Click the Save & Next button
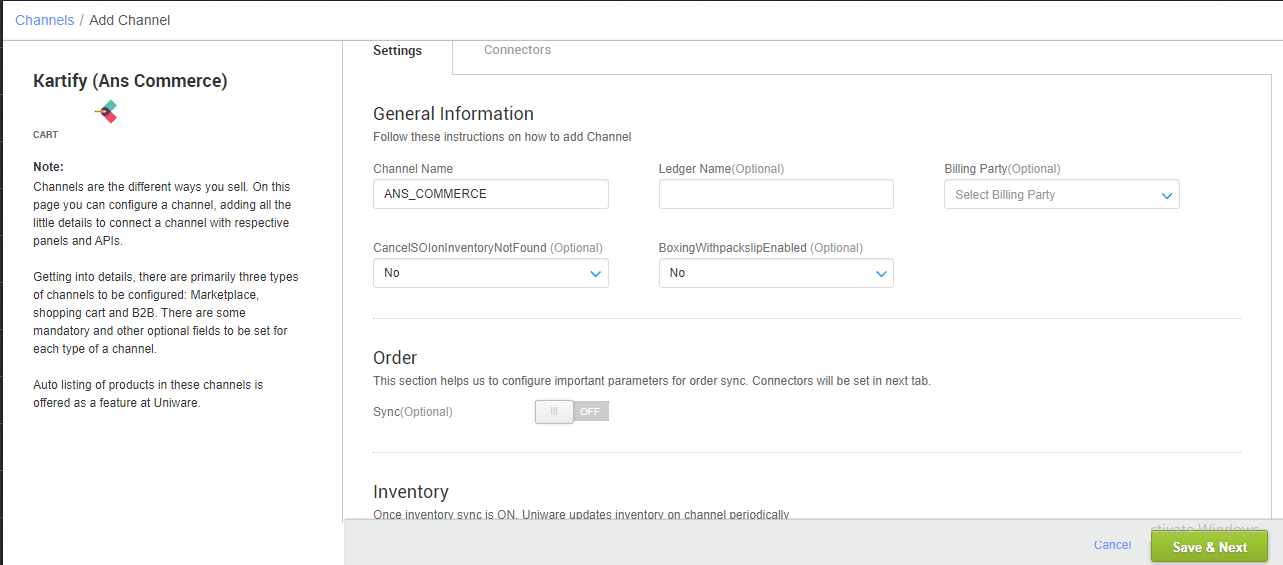Screen dimensions: 1283x565 [1209, 547]
